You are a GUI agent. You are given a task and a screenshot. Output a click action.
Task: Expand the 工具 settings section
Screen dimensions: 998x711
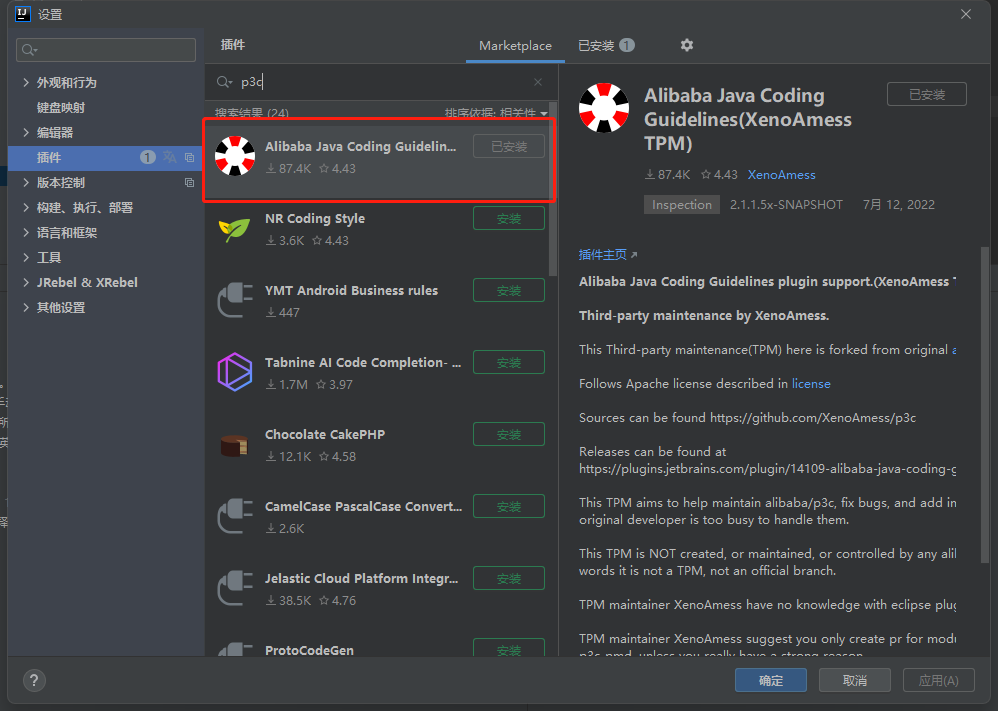(26, 257)
